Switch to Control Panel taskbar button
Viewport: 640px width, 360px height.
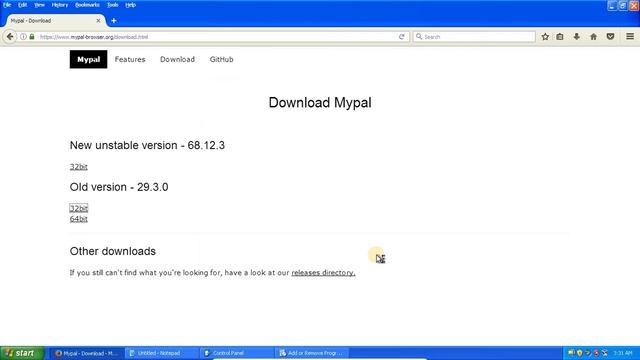coord(236,353)
